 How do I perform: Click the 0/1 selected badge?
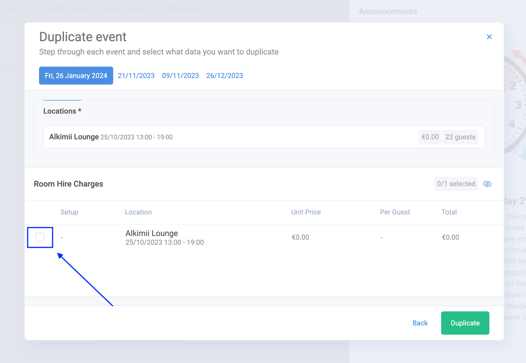[456, 184]
